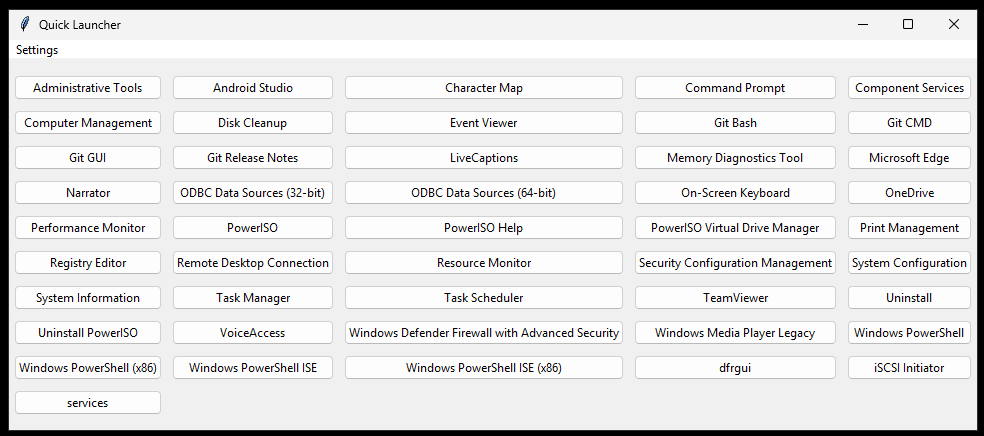Viewport: 984px width, 436px height.
Task: Open the On-Screen Keyboard
Action: [735, 193]
